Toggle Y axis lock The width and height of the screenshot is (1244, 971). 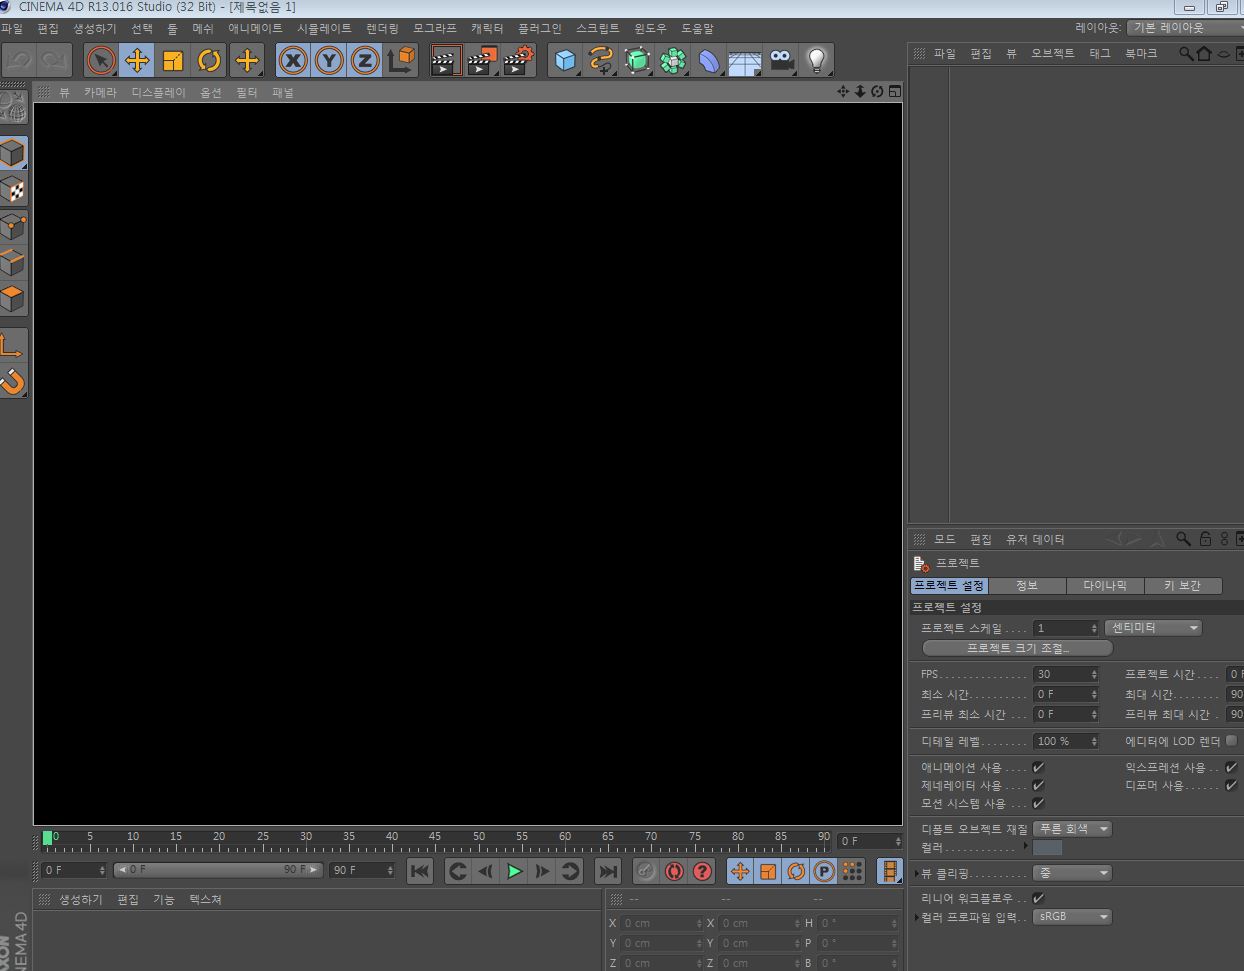pyautogui.click(x=329, y=61)
